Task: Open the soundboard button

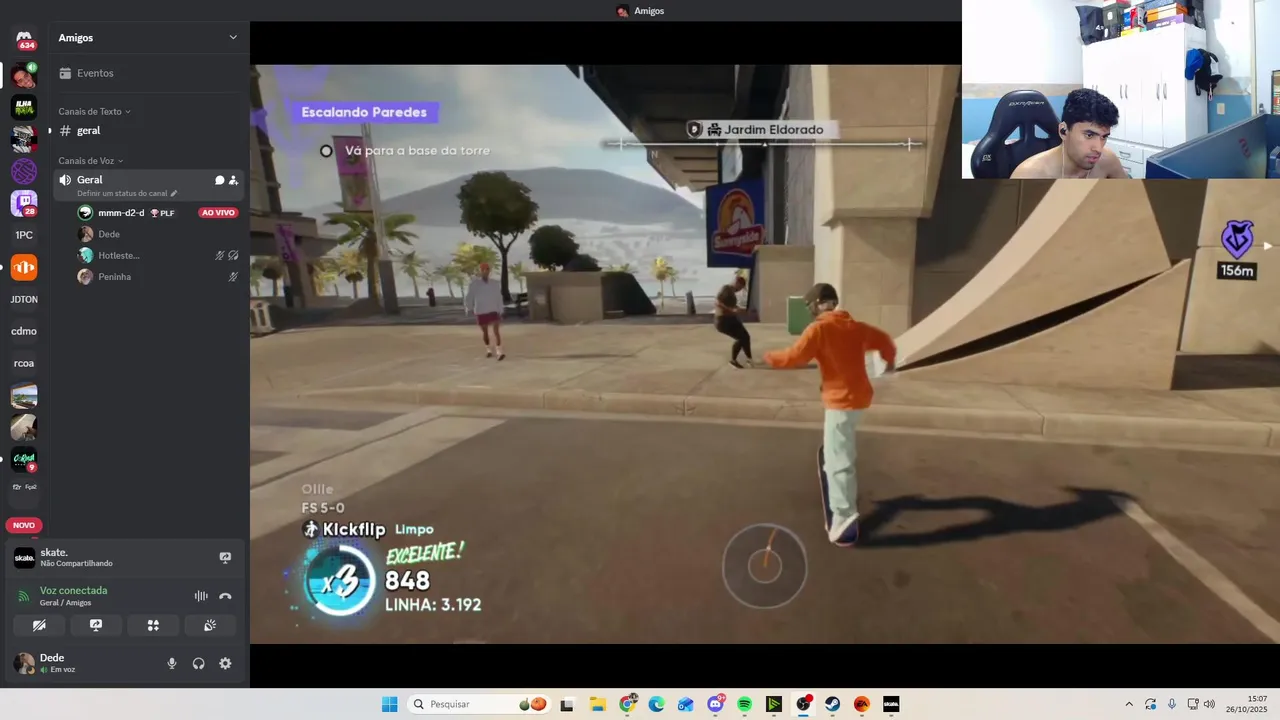Action: 210,625
